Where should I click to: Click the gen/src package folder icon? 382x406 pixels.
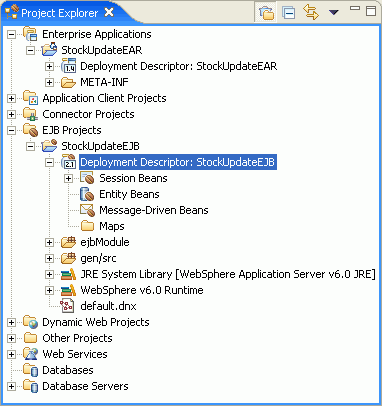[69, 258]
